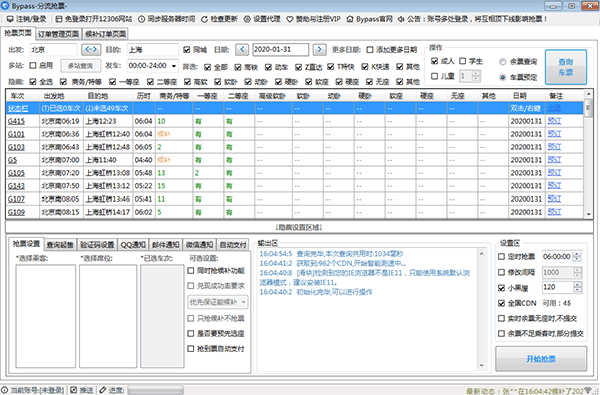This screenshot has width=600, height=395.
Task: Click the 输出区 log scrollbar
Action: (x=481, y=309)
